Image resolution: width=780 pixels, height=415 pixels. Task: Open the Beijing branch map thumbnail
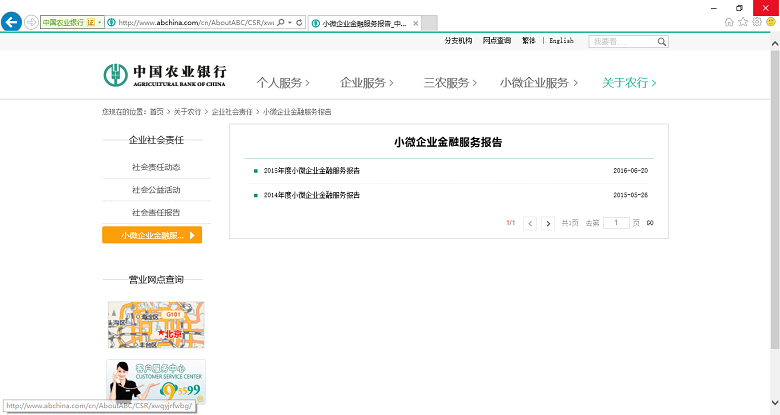[156, 325]
